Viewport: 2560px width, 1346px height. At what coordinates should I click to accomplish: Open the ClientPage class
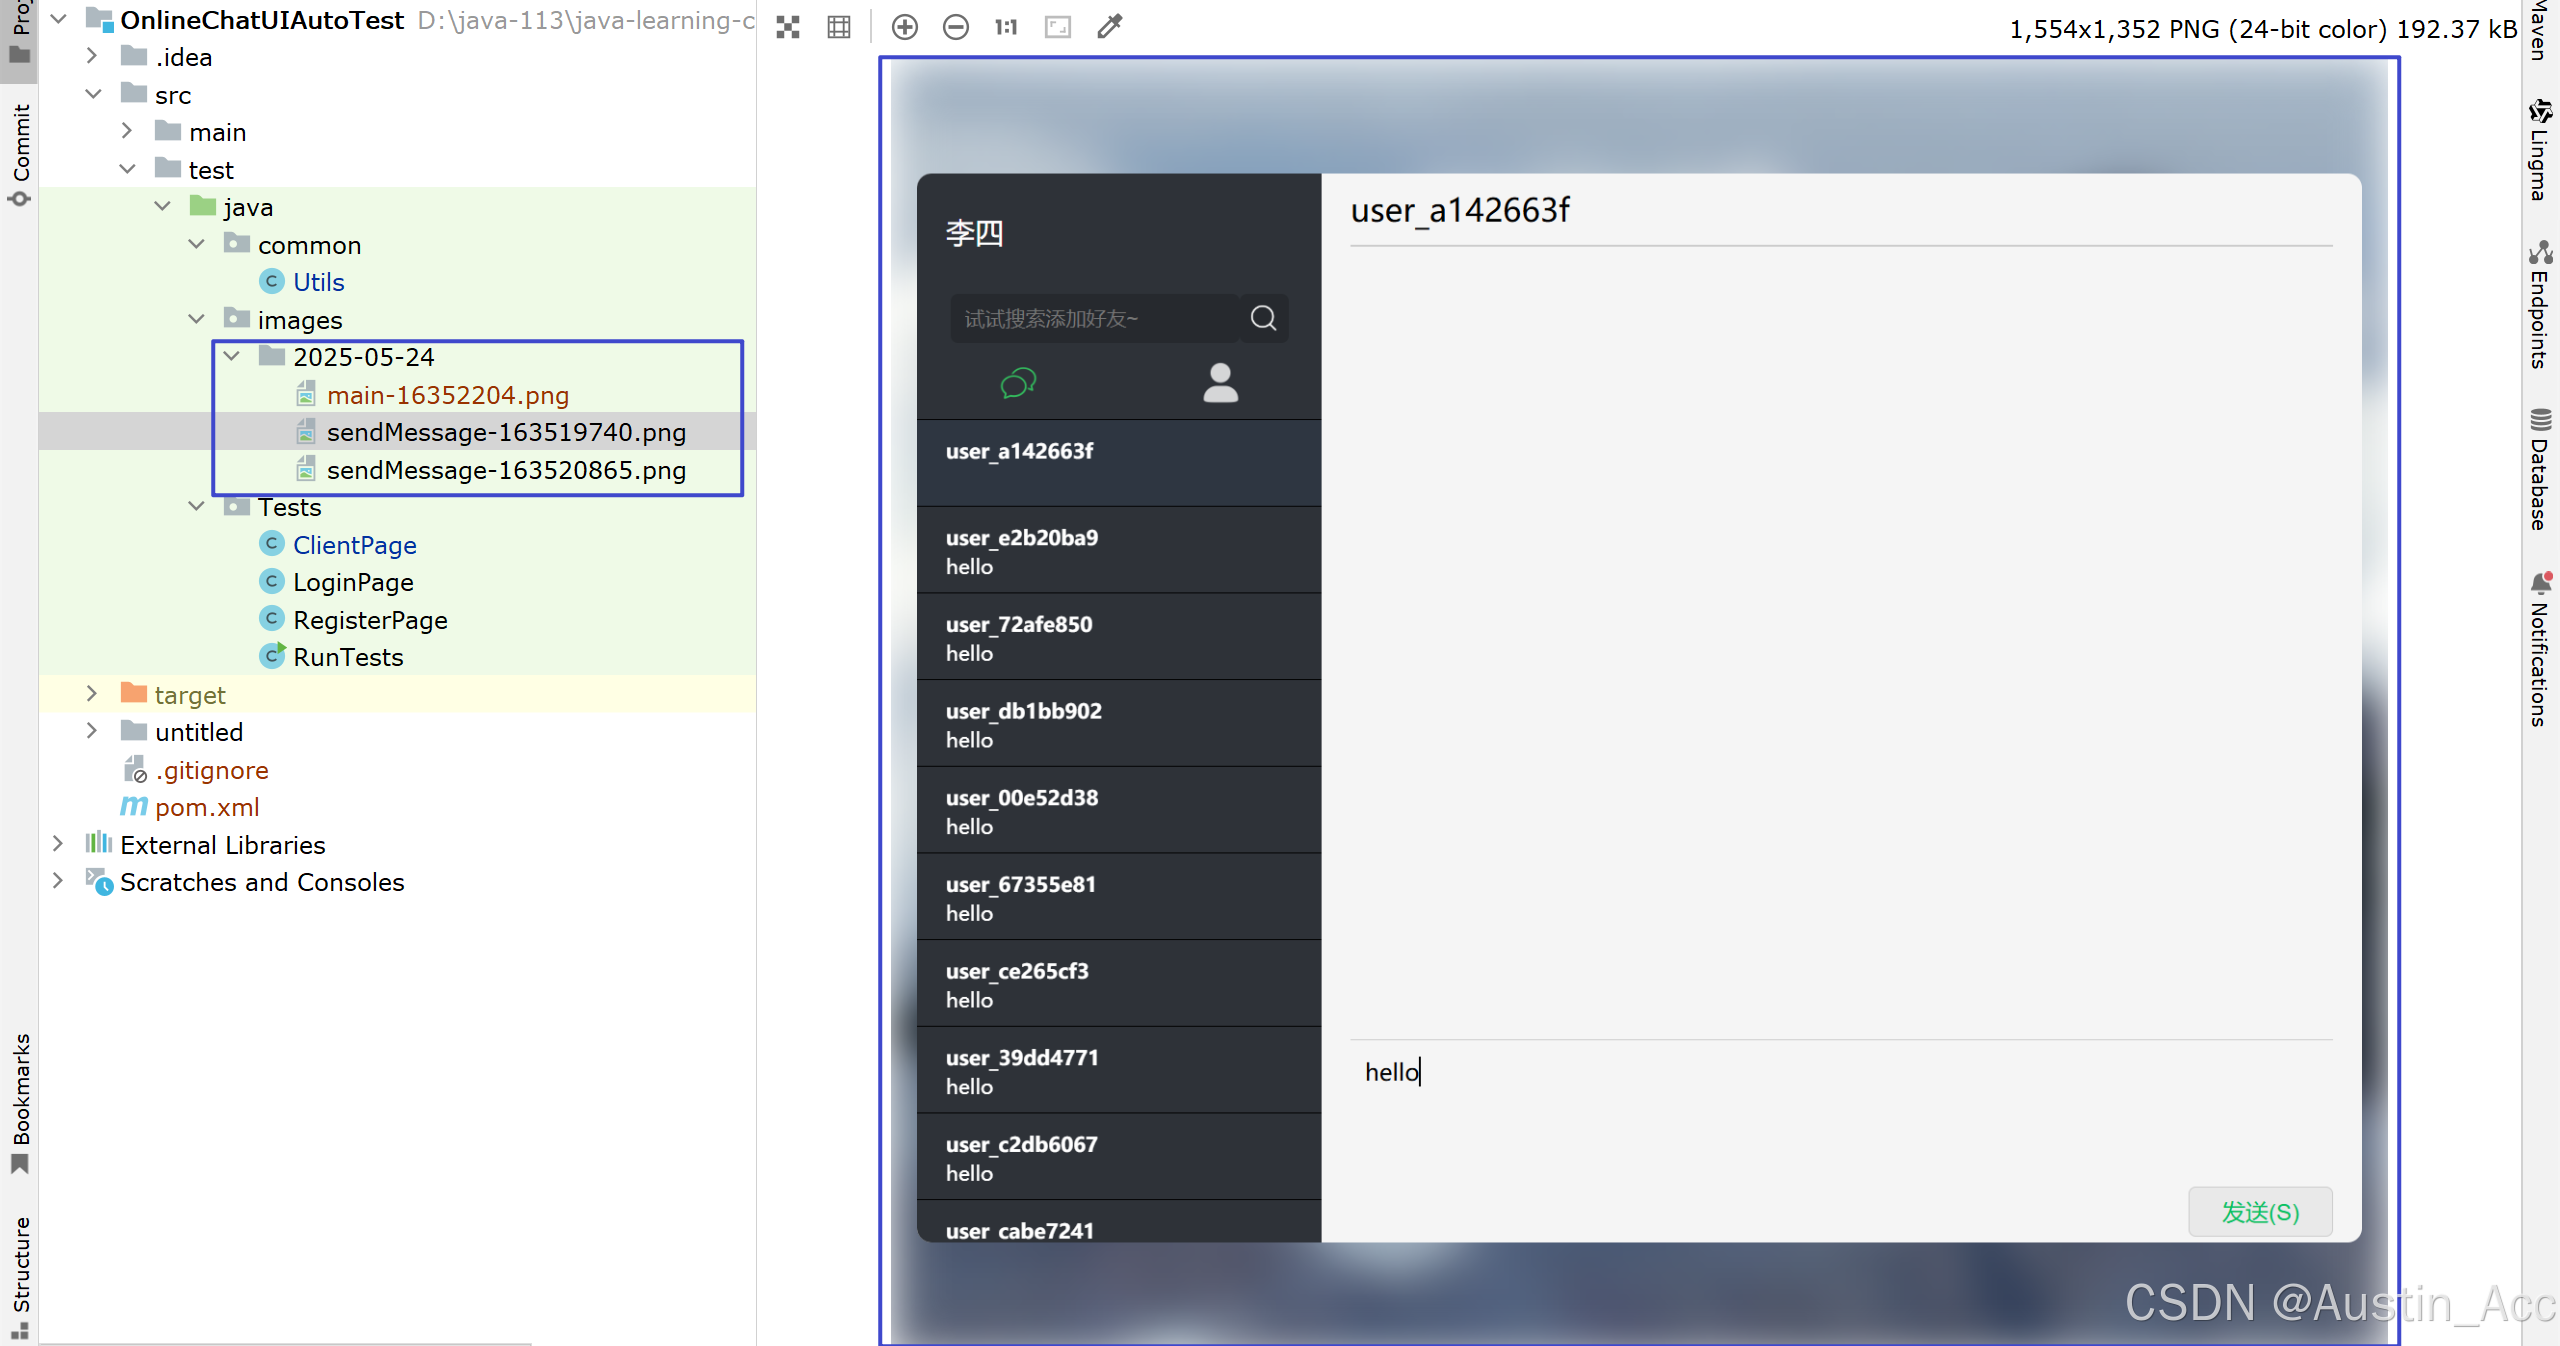354,545
